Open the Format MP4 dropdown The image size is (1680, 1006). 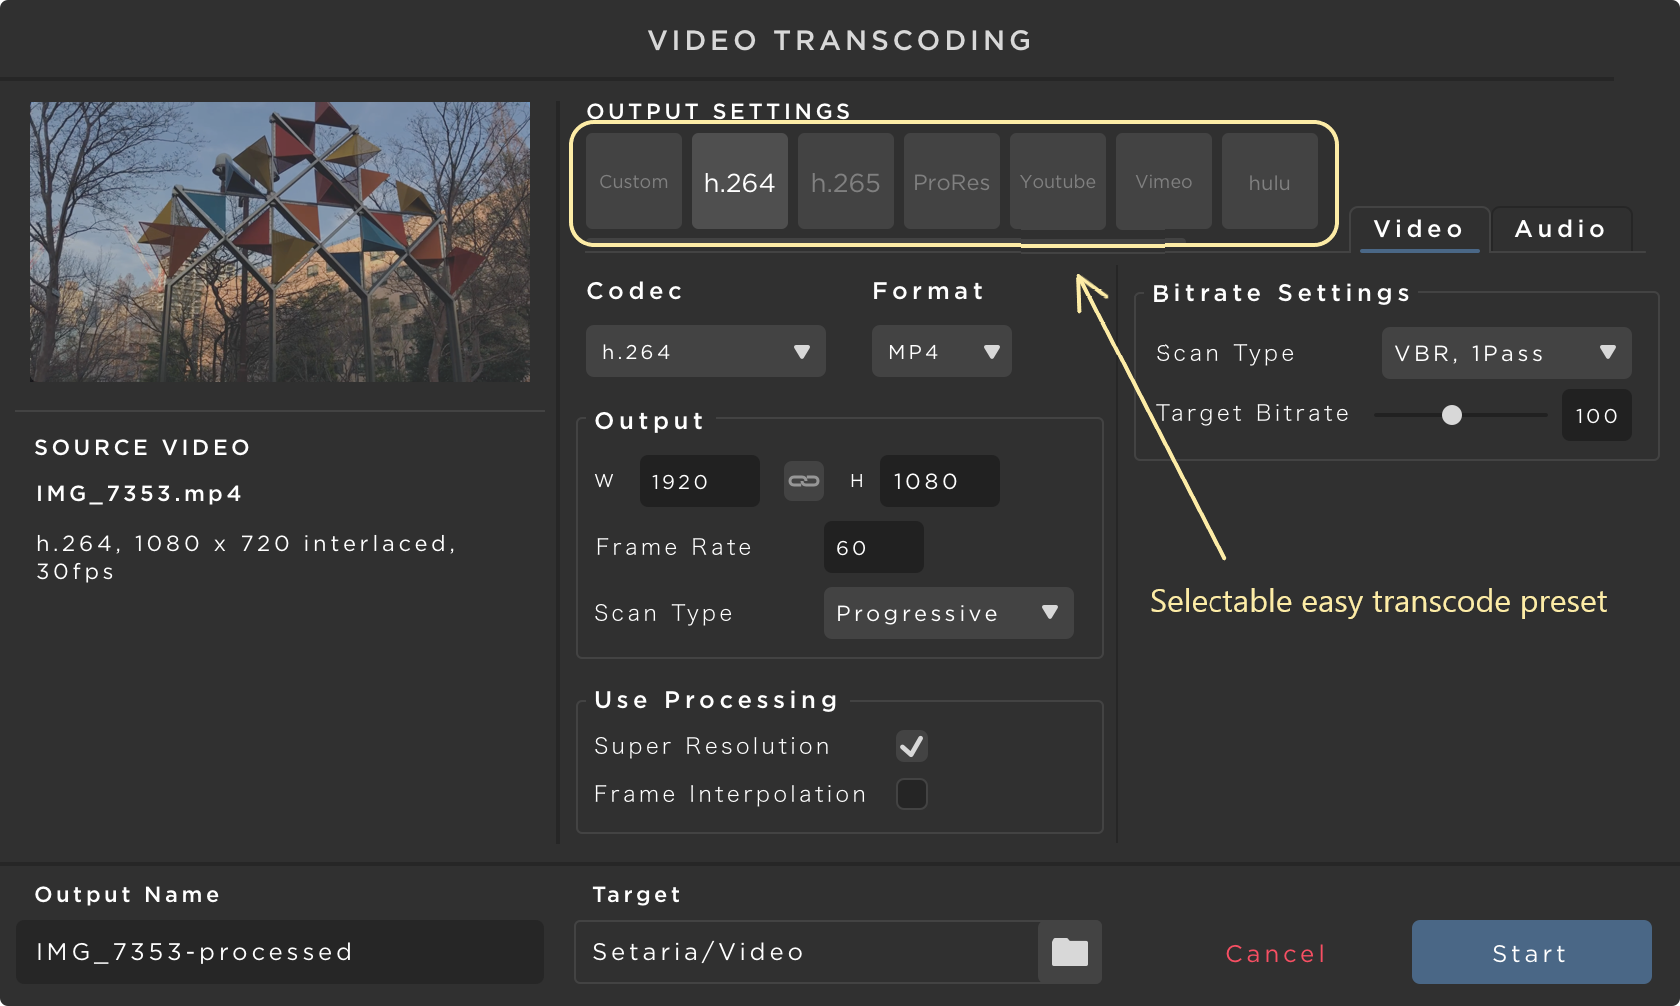coord(942,351)
